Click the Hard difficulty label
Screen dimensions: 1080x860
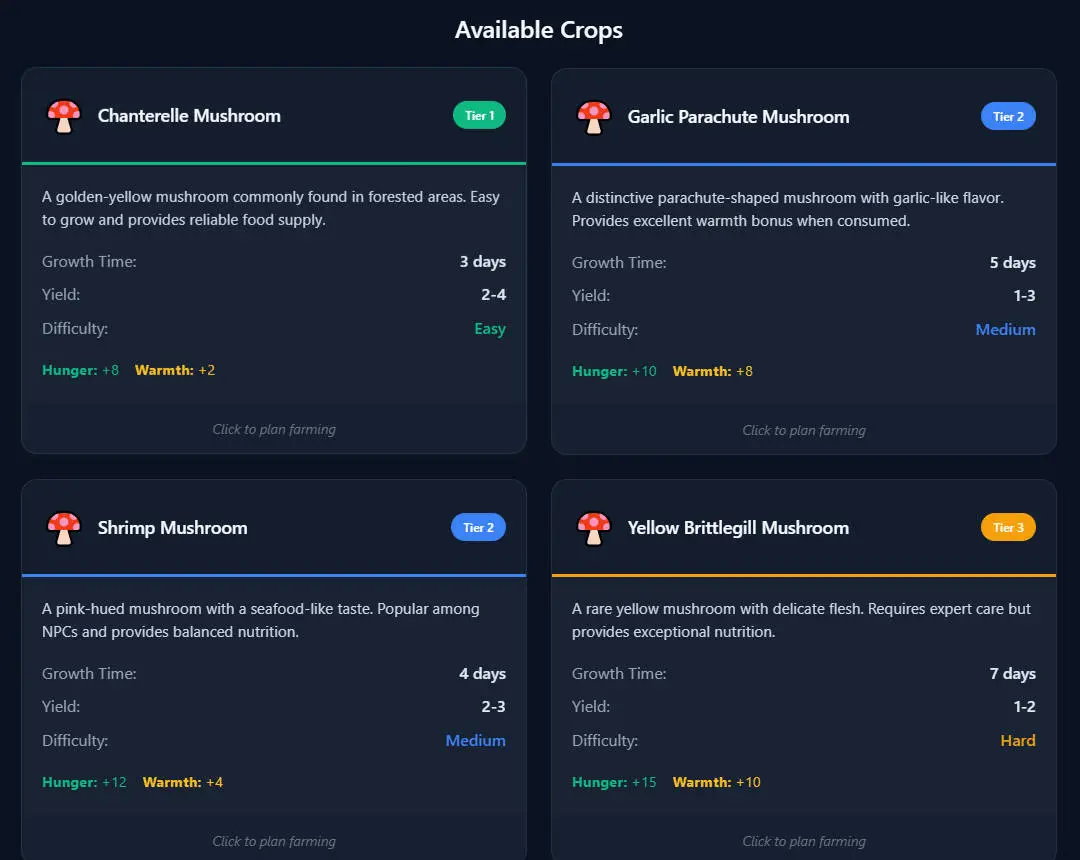[x=1017, y=741]
